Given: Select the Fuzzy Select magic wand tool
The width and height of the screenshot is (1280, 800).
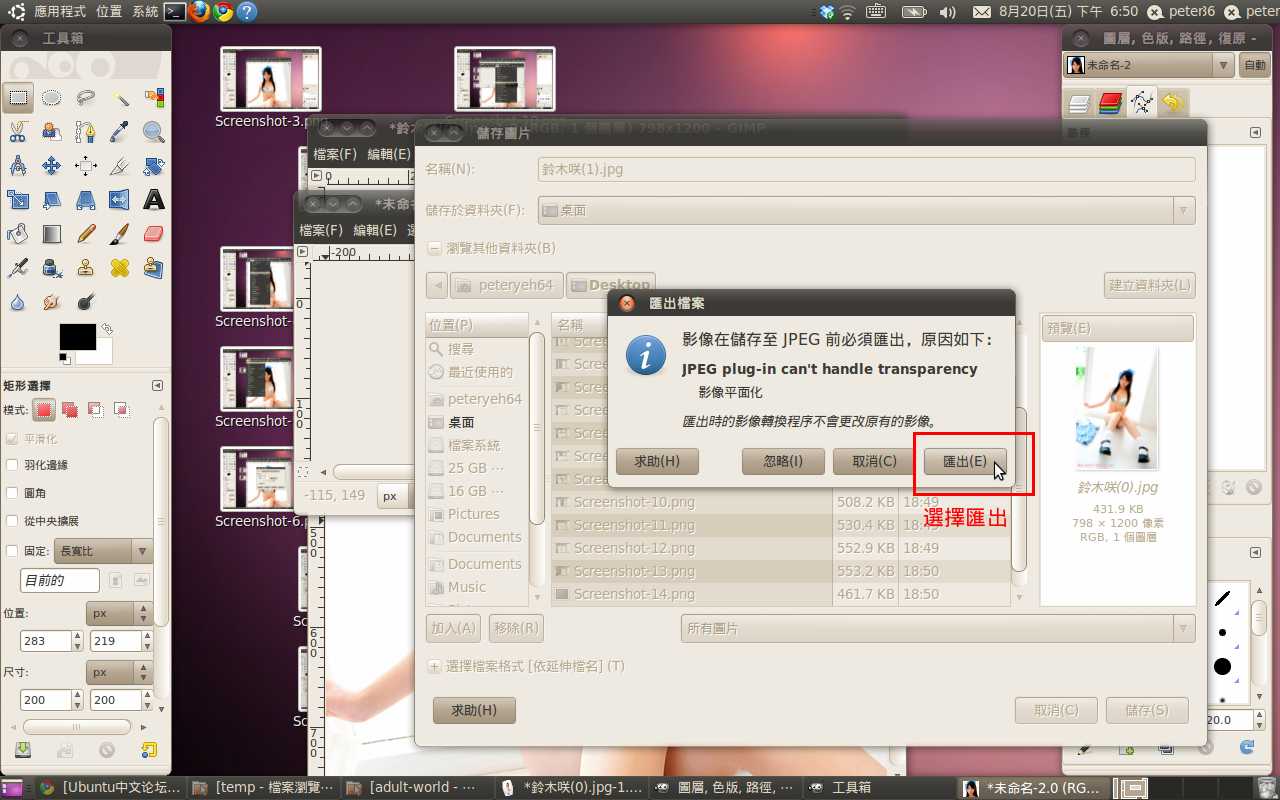Looking at the screenshot, I should [120, 98].
